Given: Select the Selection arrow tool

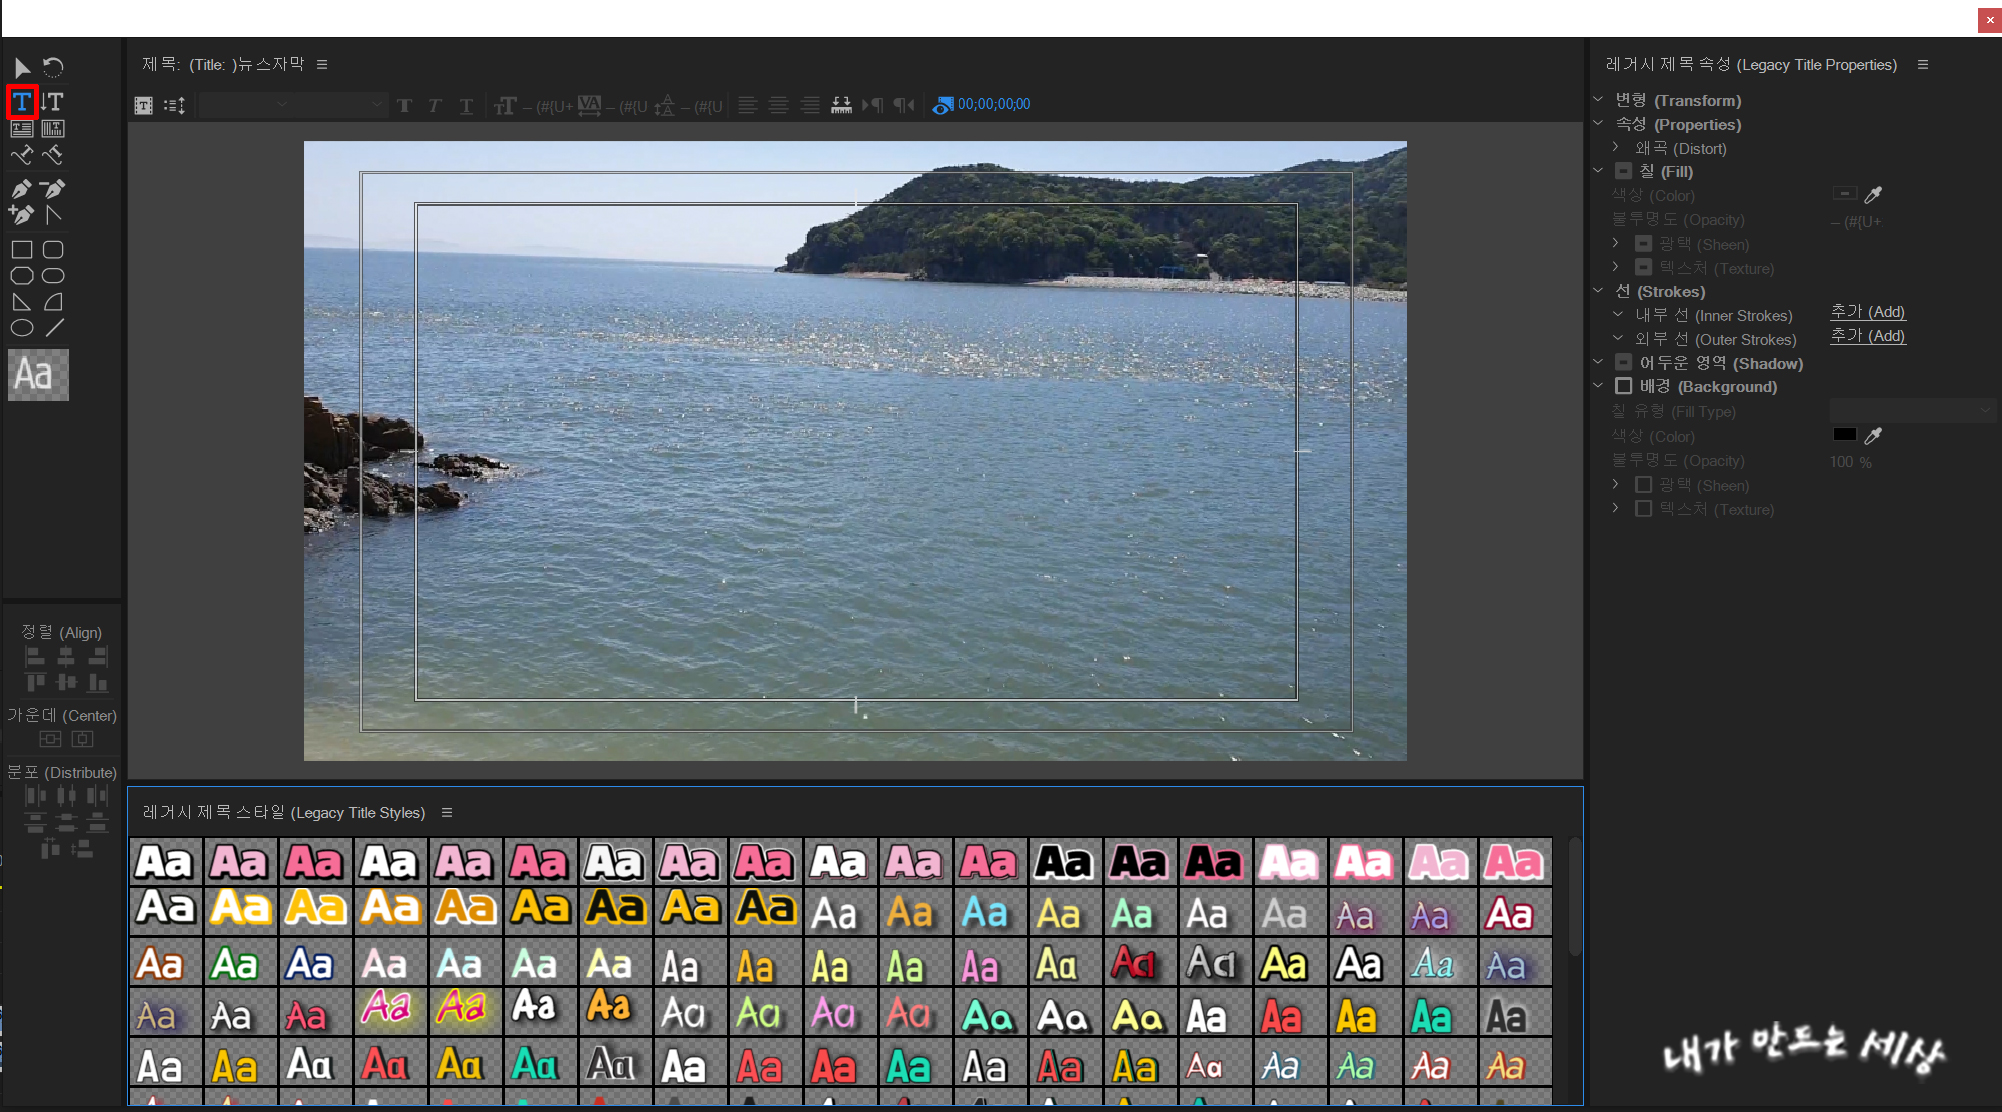Looking at the screenshot, I should 22,67.
